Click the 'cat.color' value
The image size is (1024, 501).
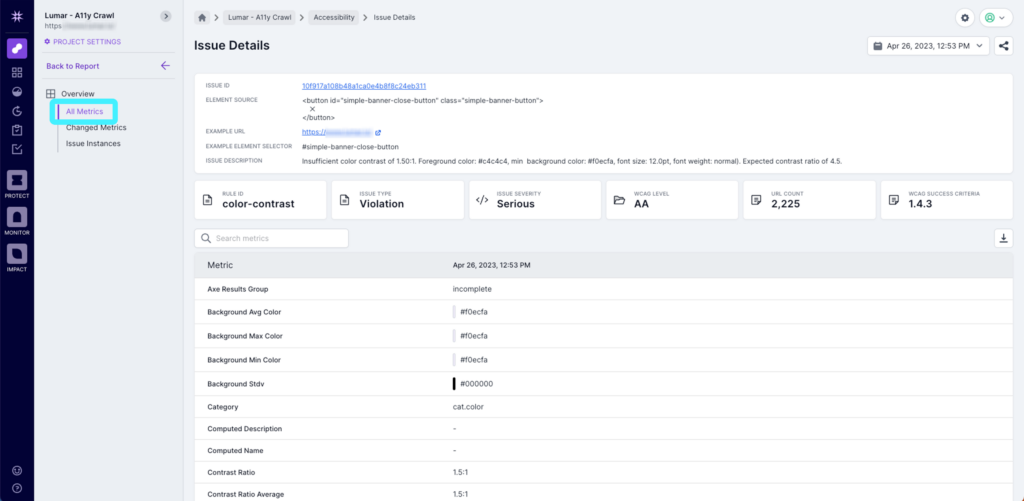[468, 407]
